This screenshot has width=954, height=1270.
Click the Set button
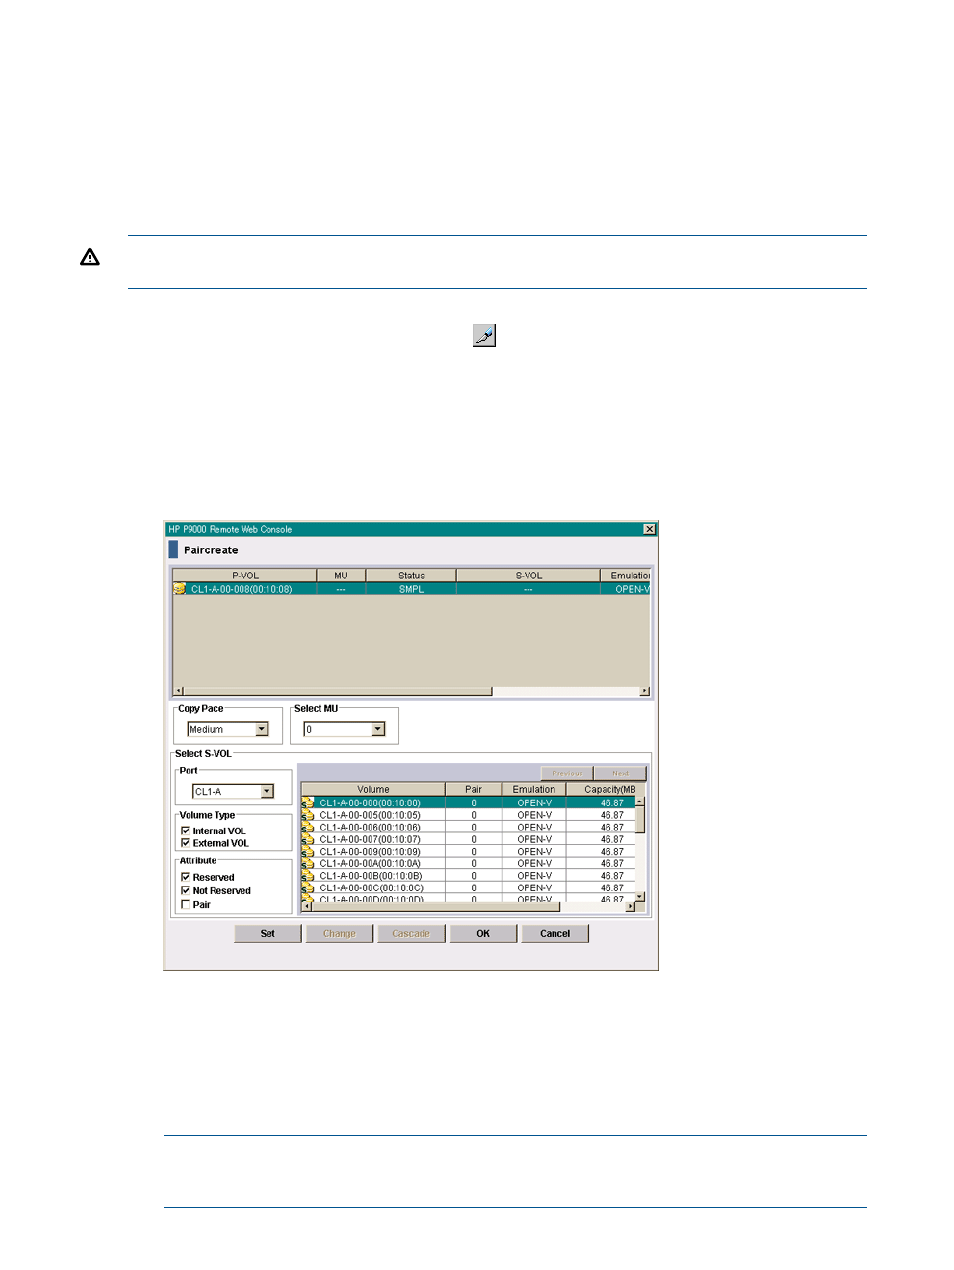267,933
